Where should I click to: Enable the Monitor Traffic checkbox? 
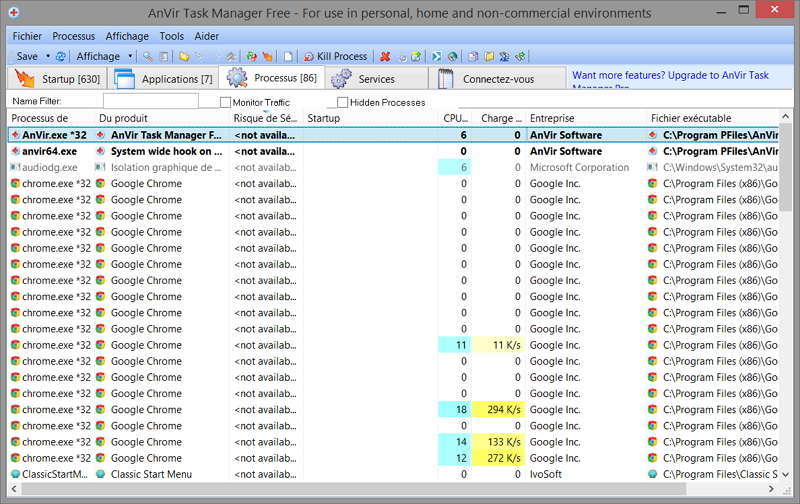pyautogui.click(x=225, y=103)
